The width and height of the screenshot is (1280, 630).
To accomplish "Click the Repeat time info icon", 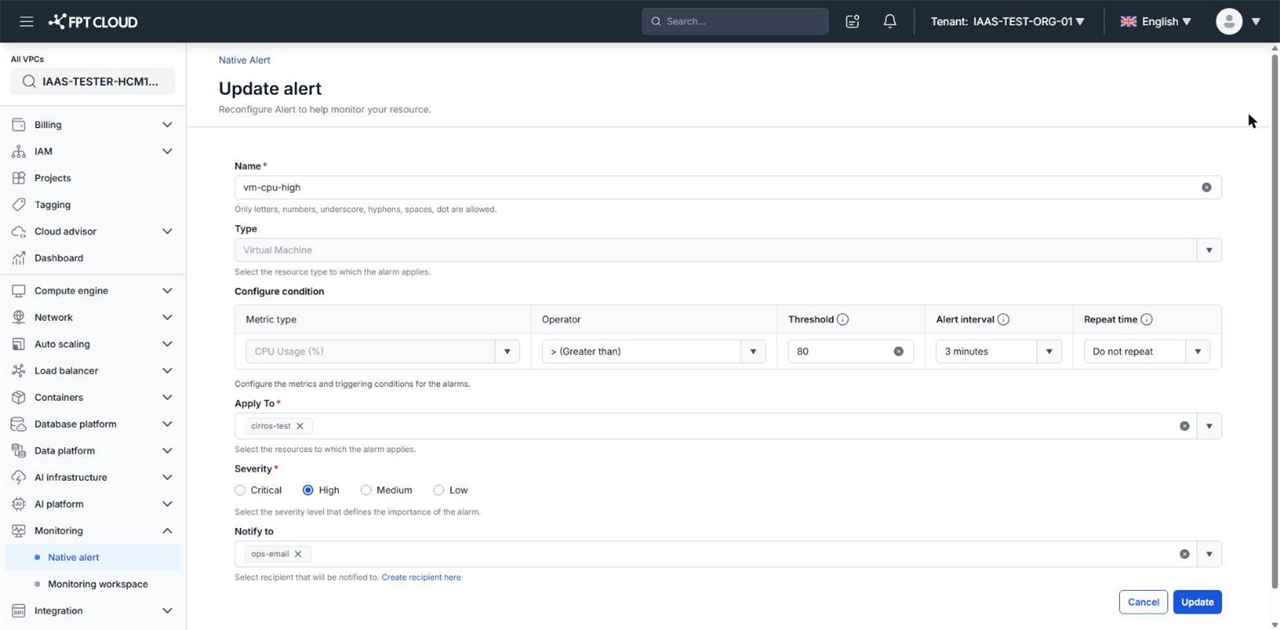I will click(x=1146, y=320).
